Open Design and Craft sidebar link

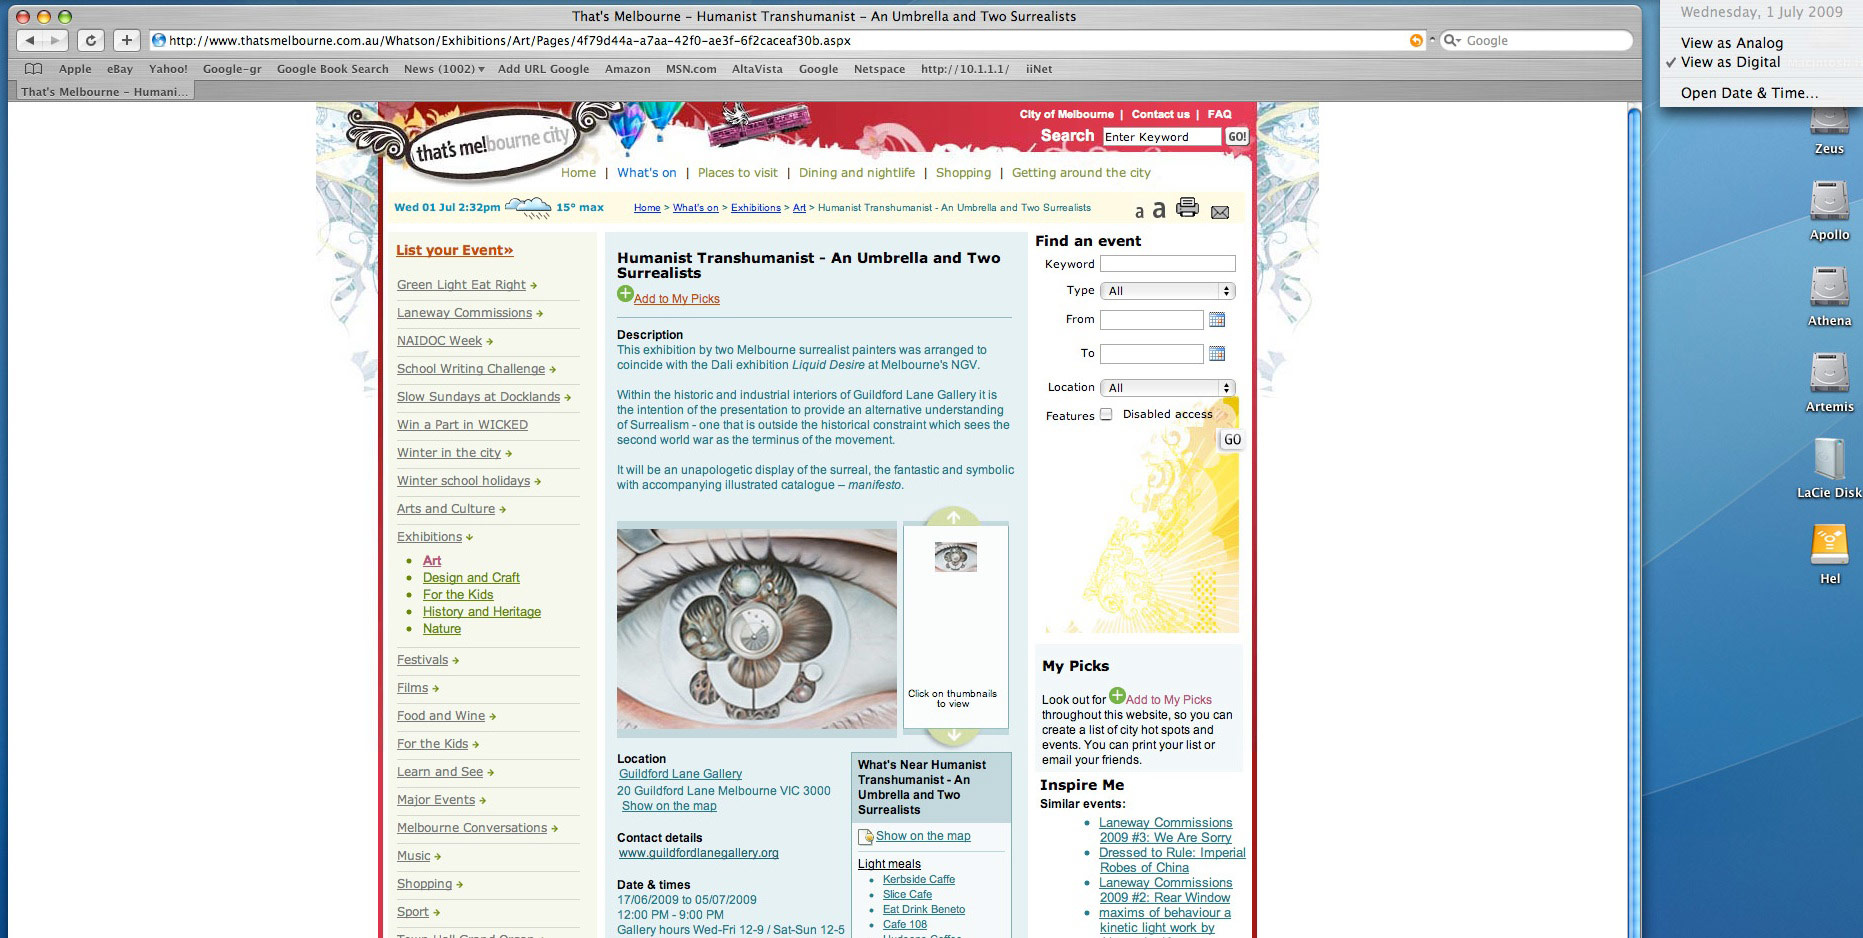471,578
